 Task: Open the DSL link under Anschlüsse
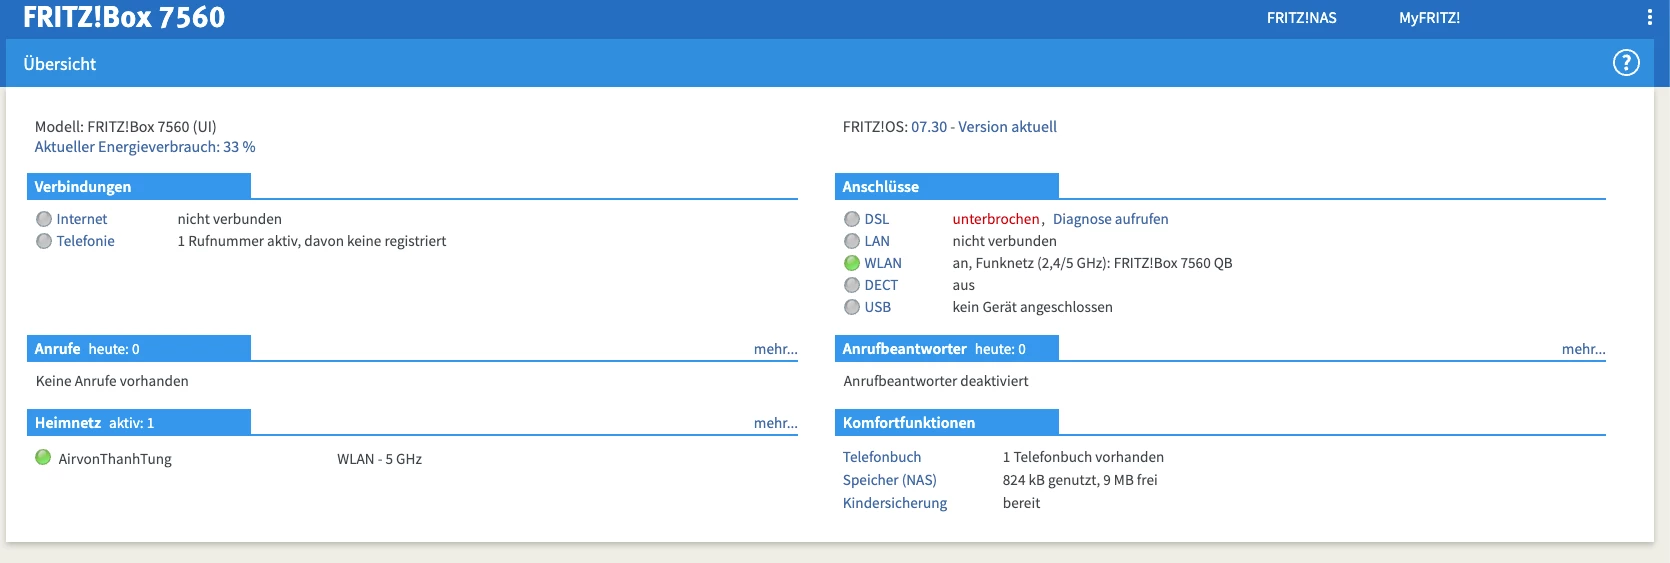(x=877, y=219)
